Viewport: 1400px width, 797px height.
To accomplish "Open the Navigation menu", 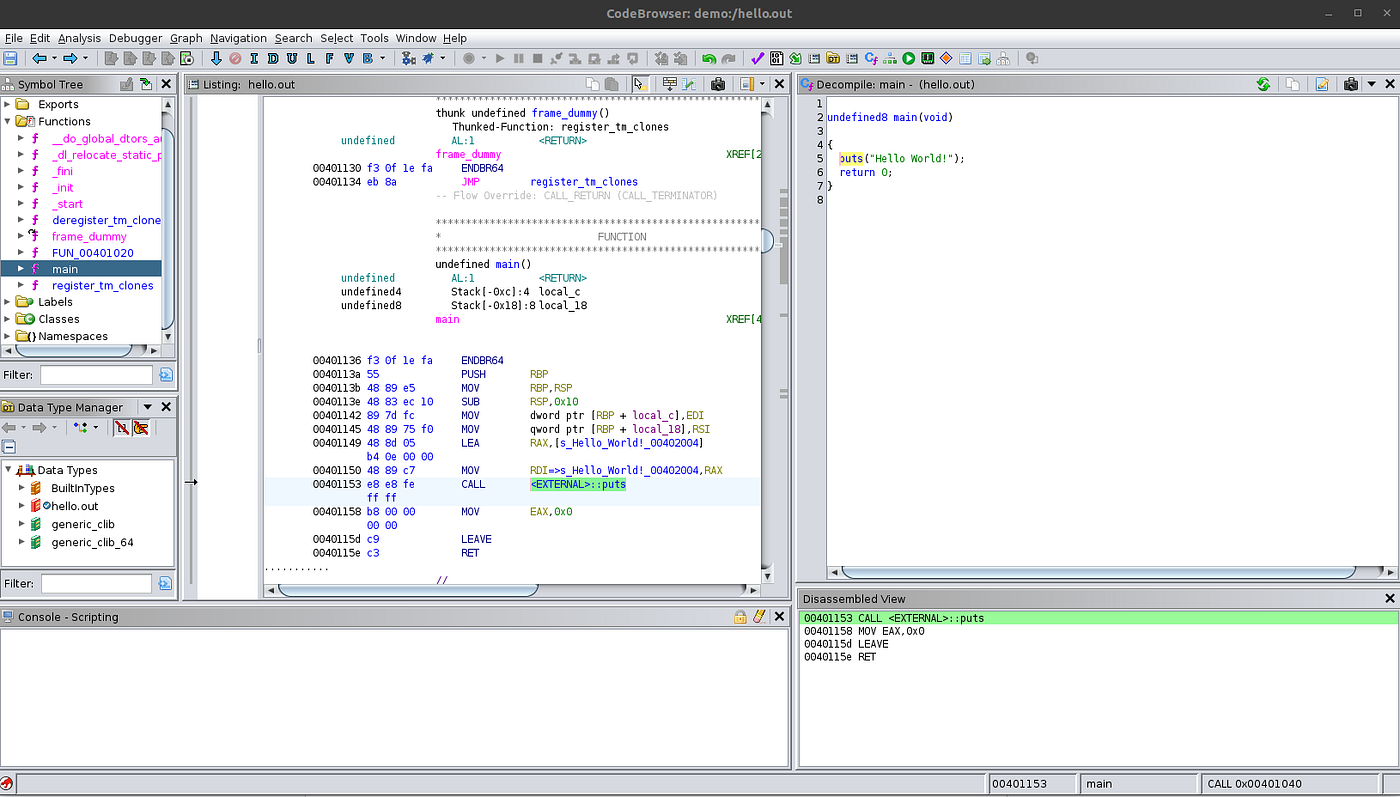I will [x=238, y=38].
